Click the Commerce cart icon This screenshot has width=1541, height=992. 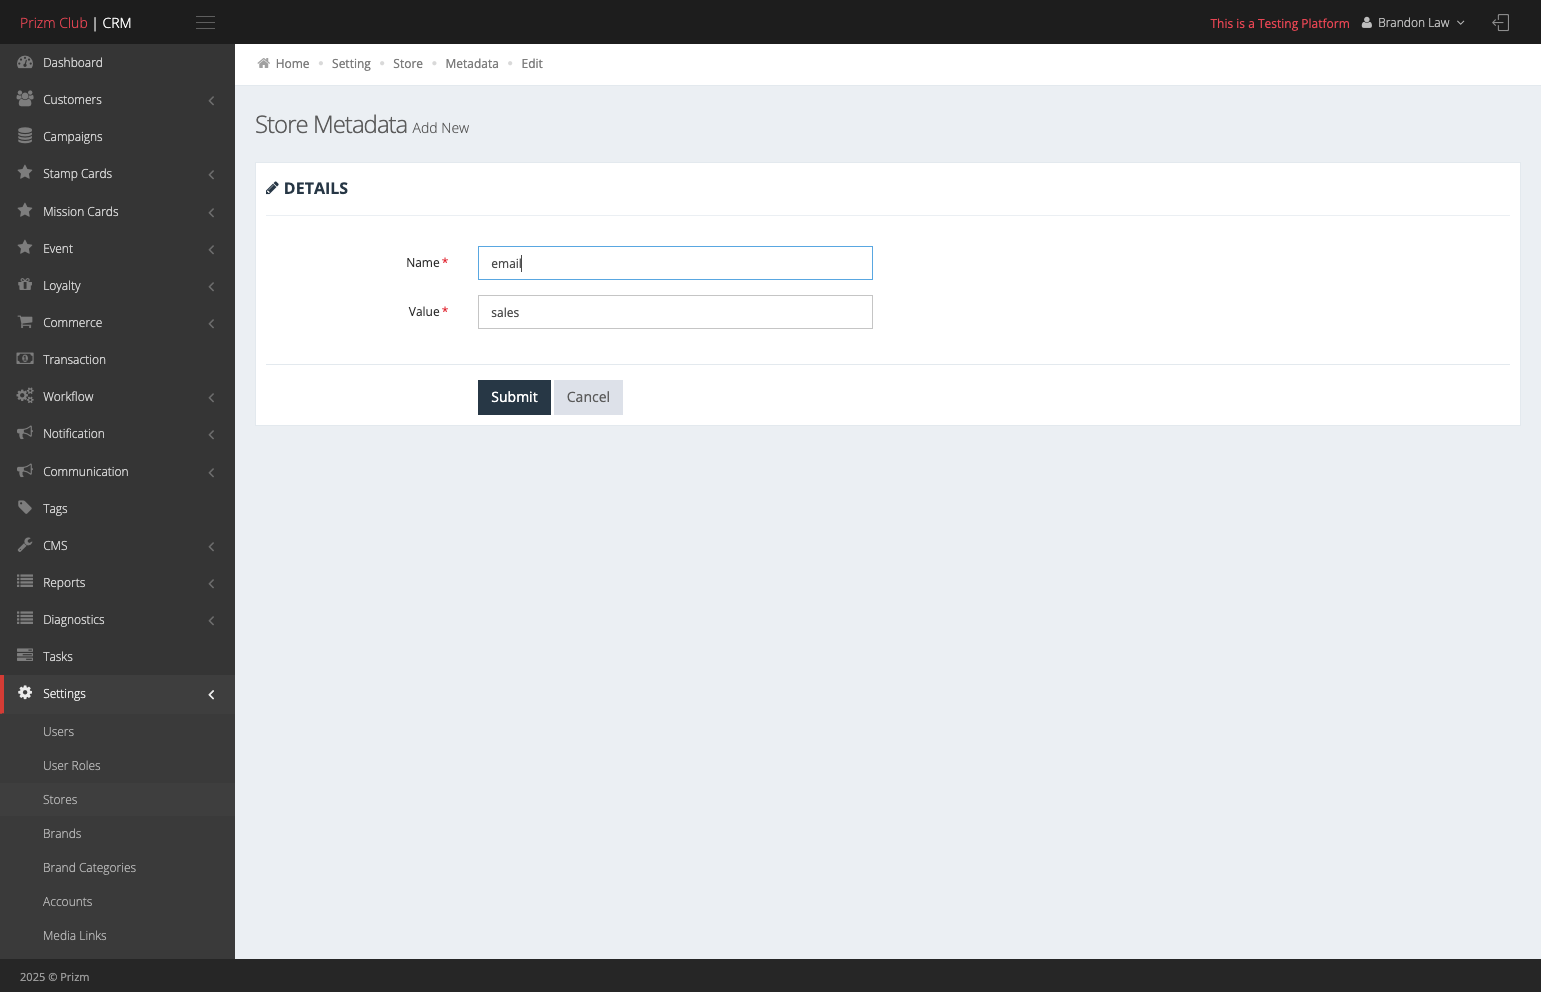coord(25,322)
